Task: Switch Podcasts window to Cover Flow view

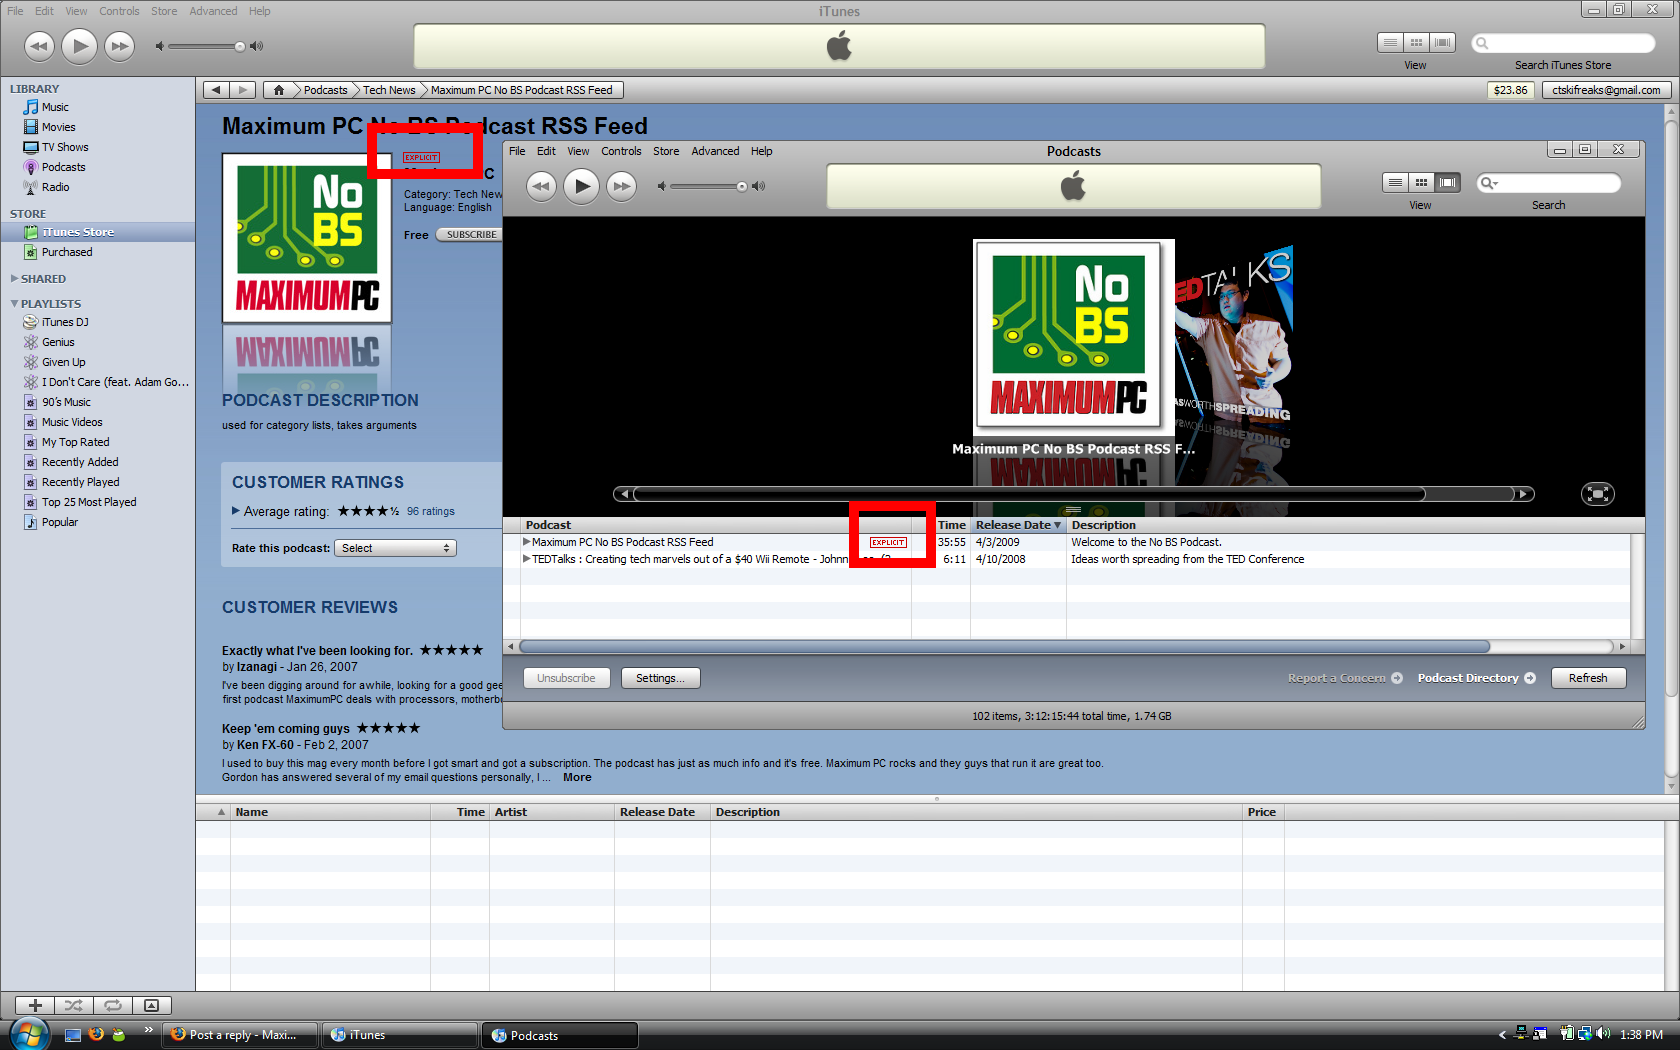Action: [1447, 182]
